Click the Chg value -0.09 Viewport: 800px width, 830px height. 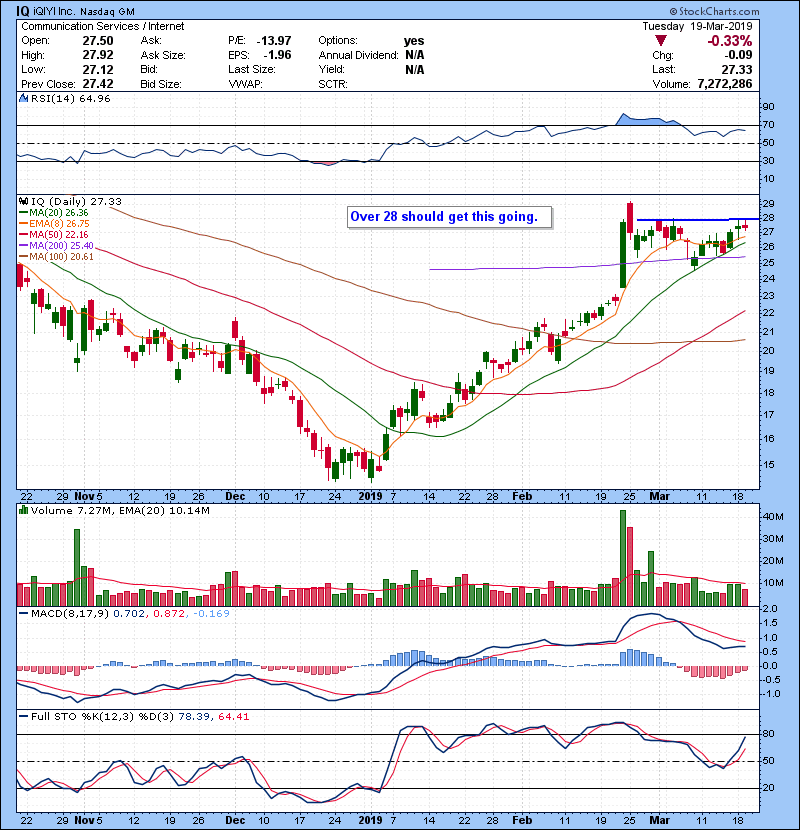(x=738, y=55)
